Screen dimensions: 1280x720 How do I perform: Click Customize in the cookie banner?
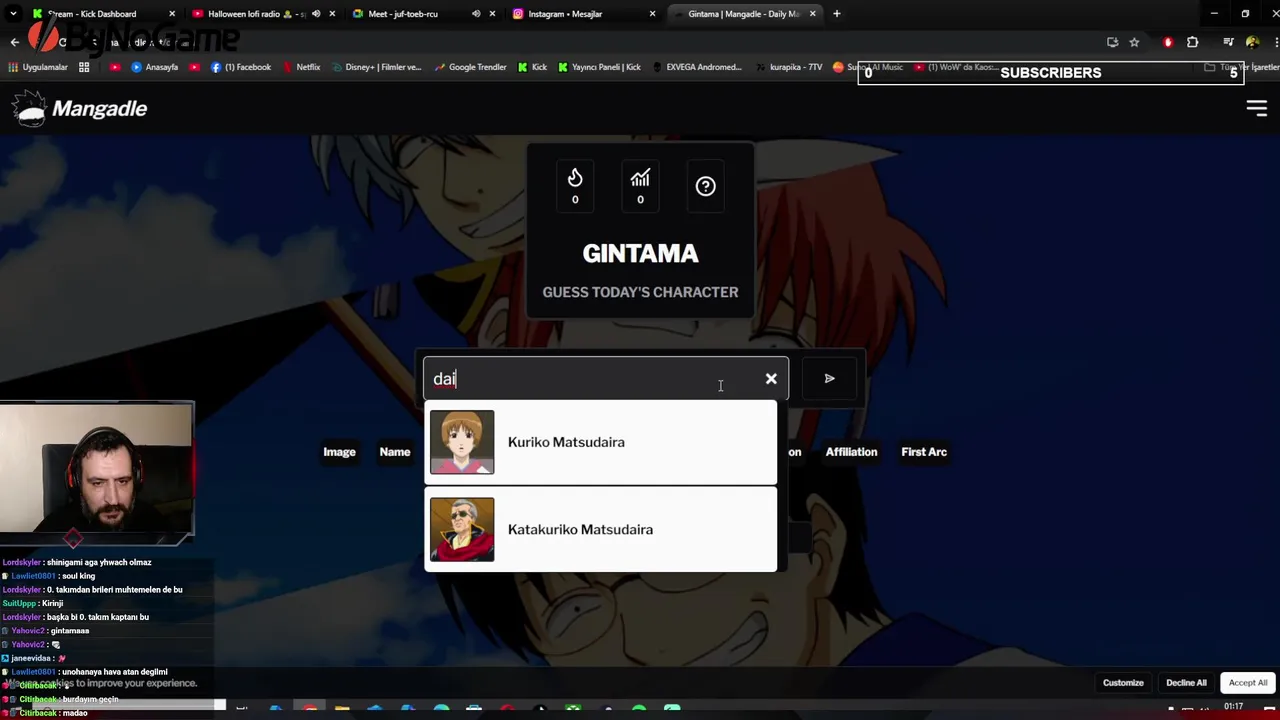(1123, 683)
